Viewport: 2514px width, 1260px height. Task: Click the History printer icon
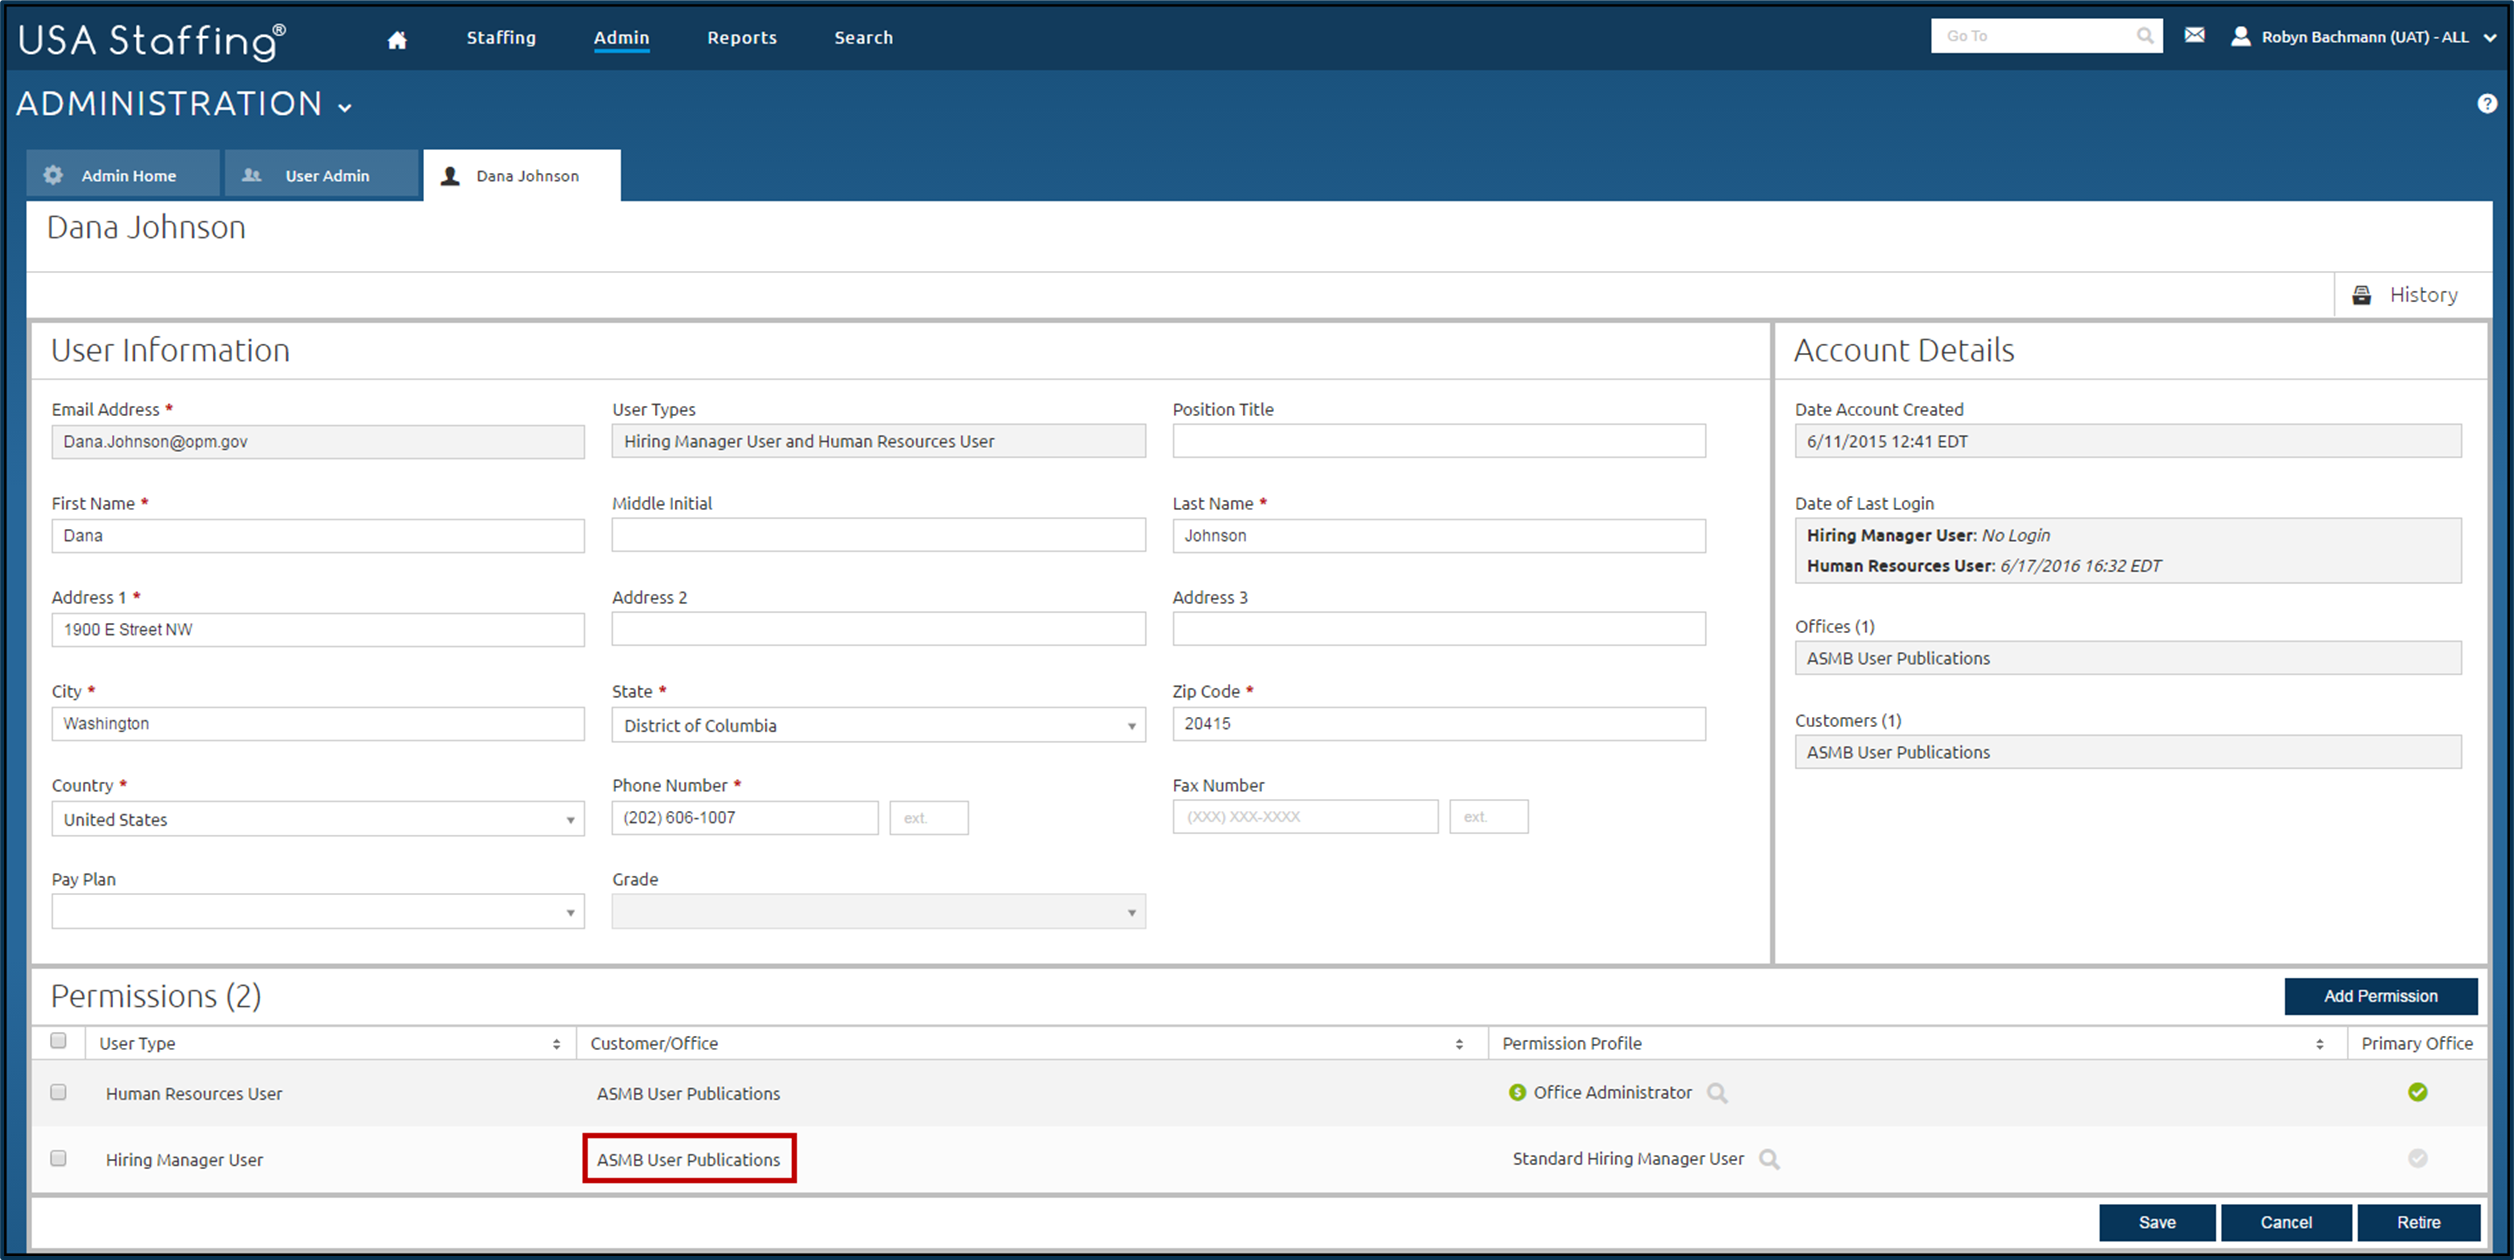point(2361,295)
